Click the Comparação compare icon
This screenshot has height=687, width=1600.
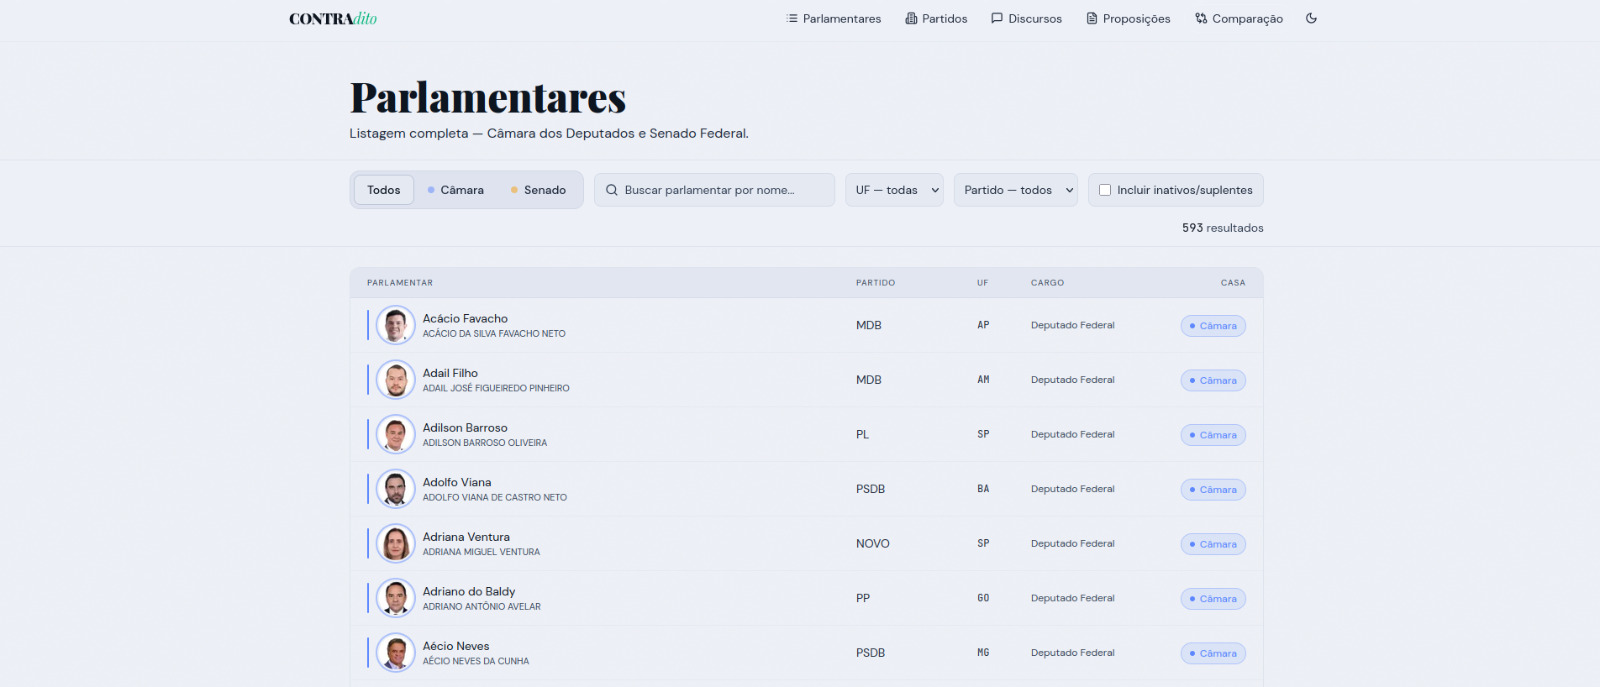(1201, 19)
